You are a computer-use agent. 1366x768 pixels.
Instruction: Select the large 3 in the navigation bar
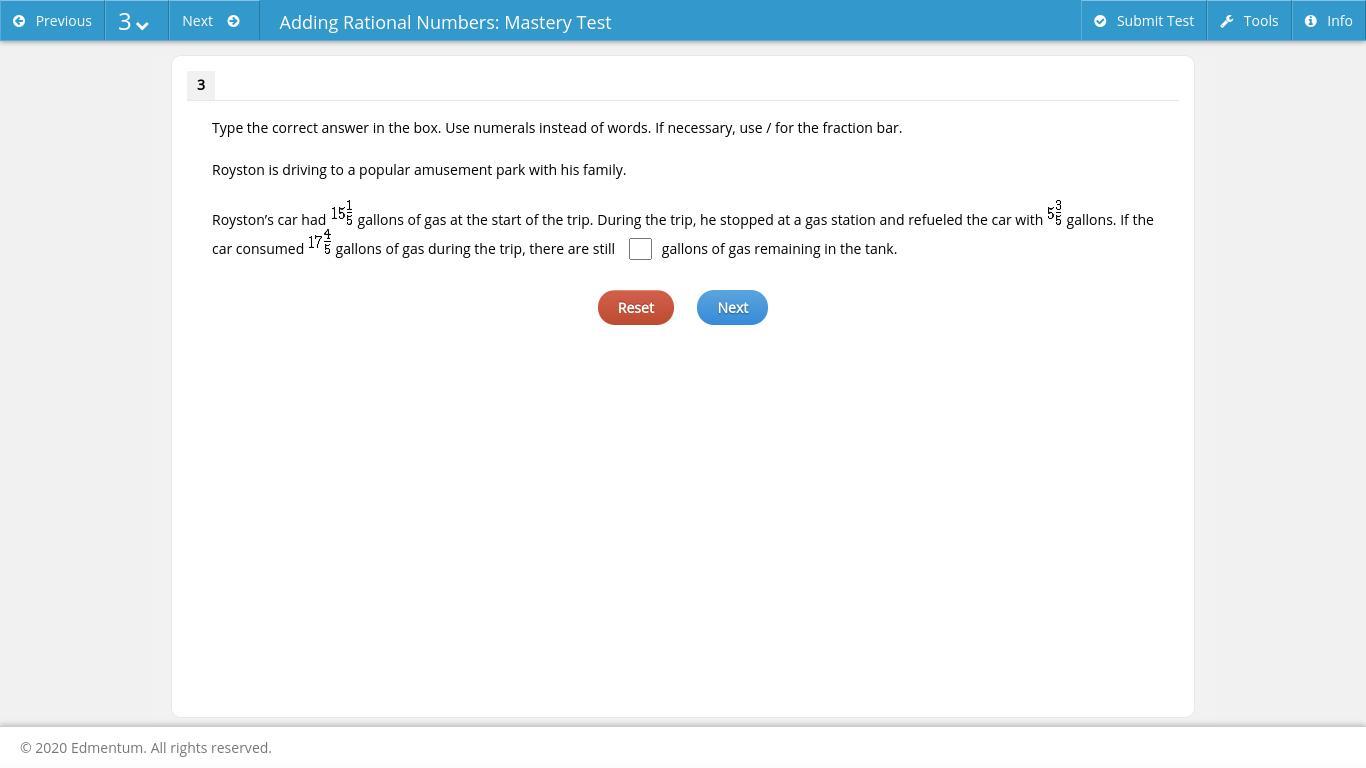125,21
